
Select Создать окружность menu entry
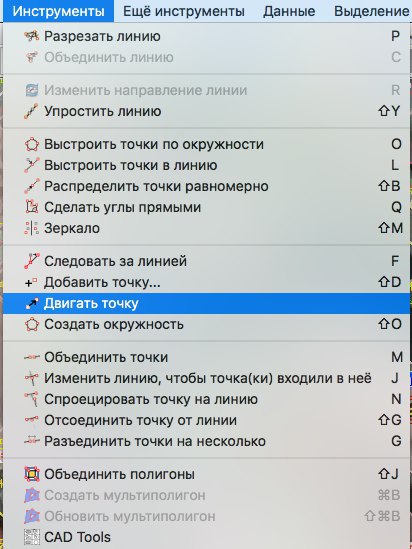point(207,324)
